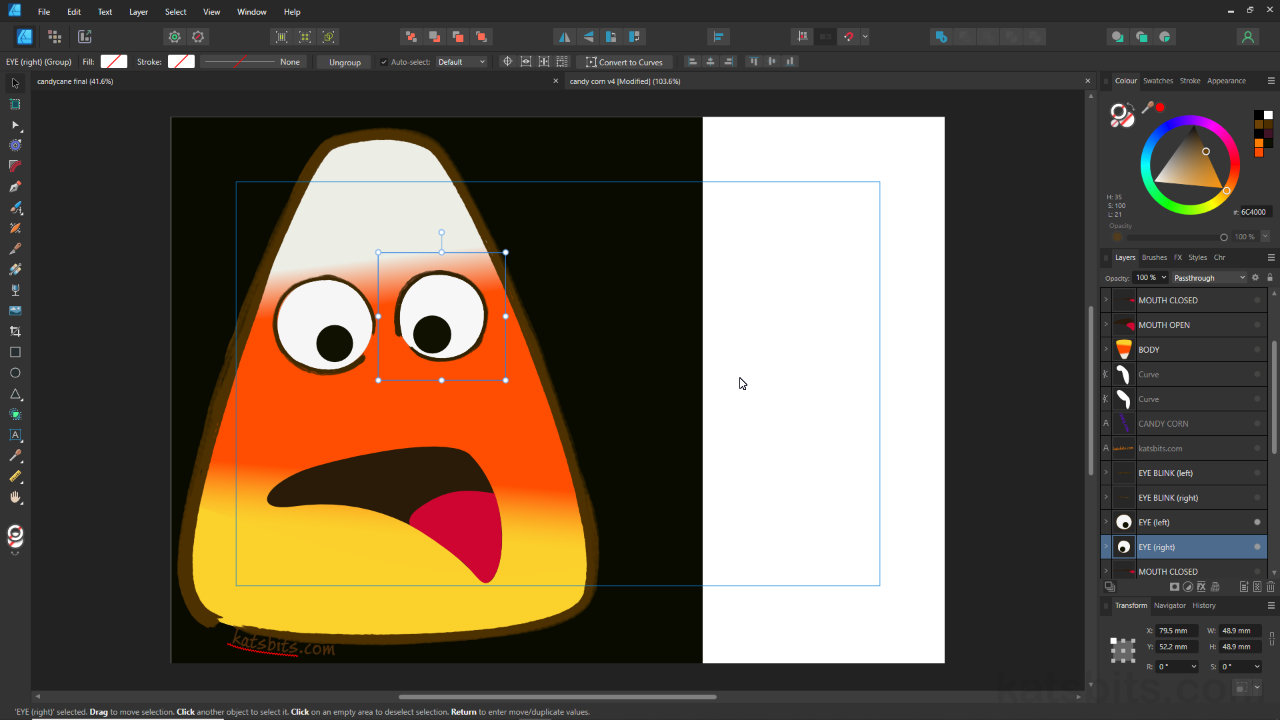Delete layer using trash icon

pyautogui.click(x=1271, y=587)
